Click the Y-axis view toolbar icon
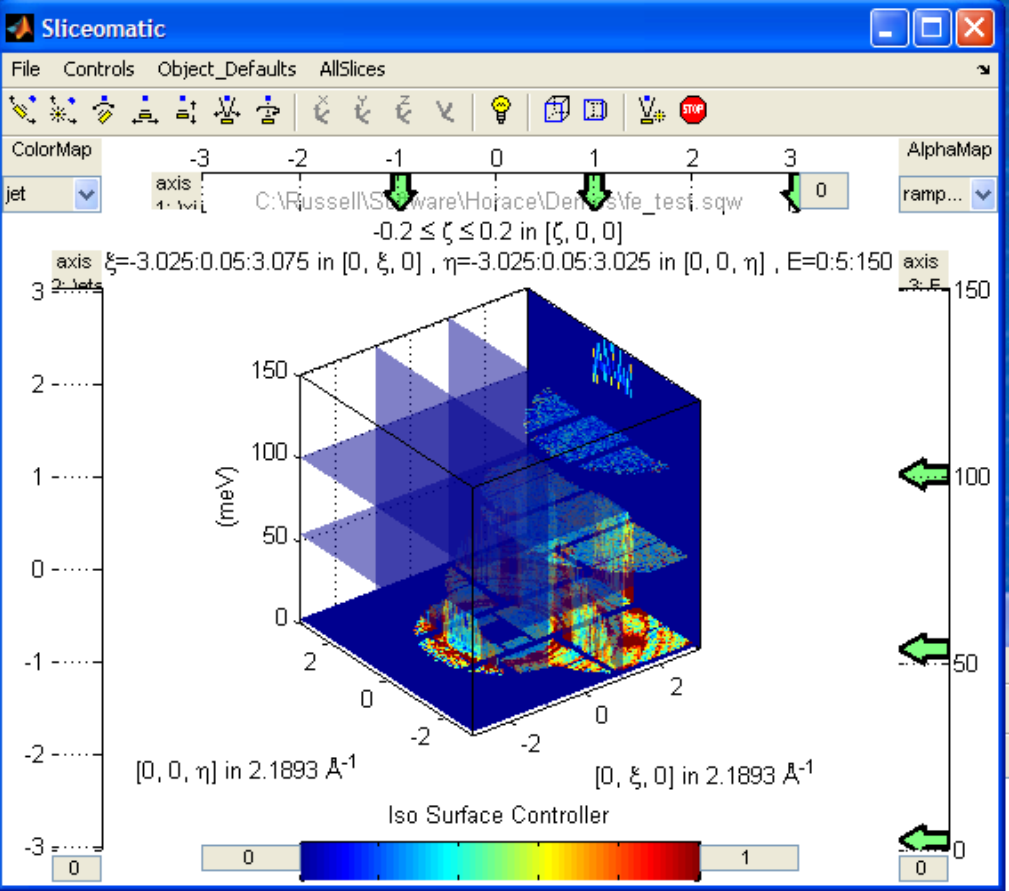 [x=363, y=110]
